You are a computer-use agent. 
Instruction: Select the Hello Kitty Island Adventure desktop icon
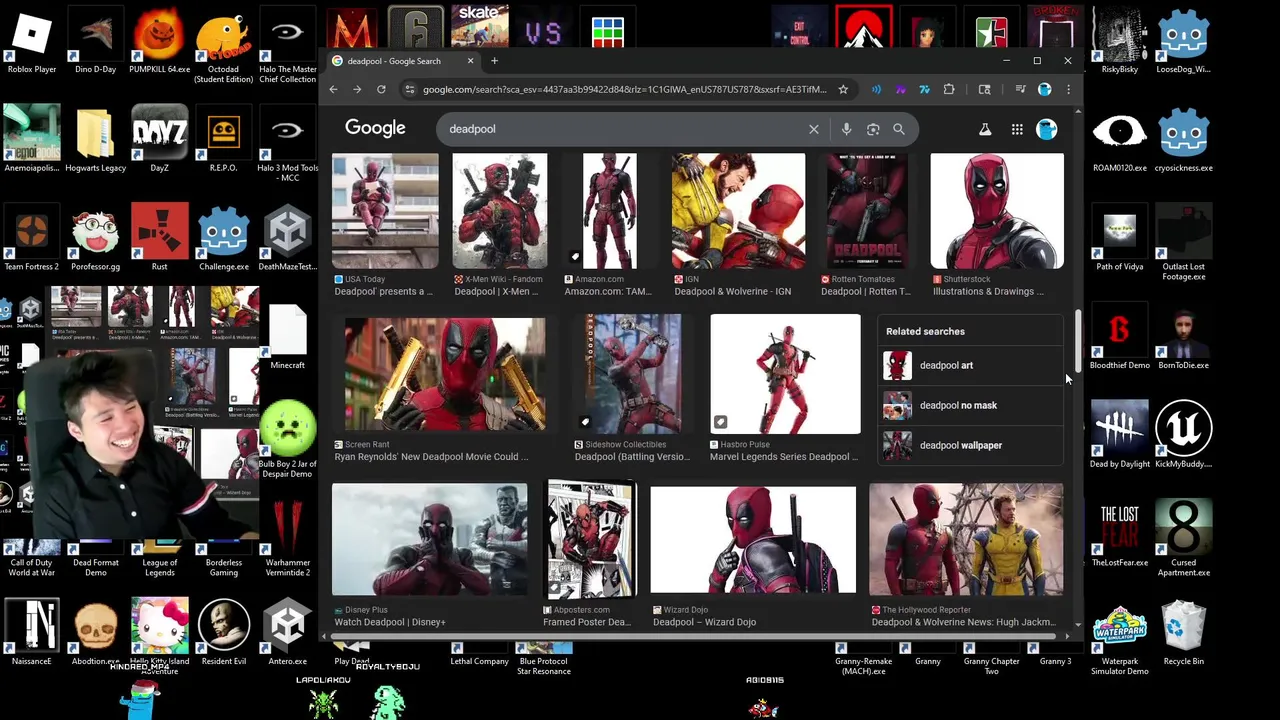[160, 636]
